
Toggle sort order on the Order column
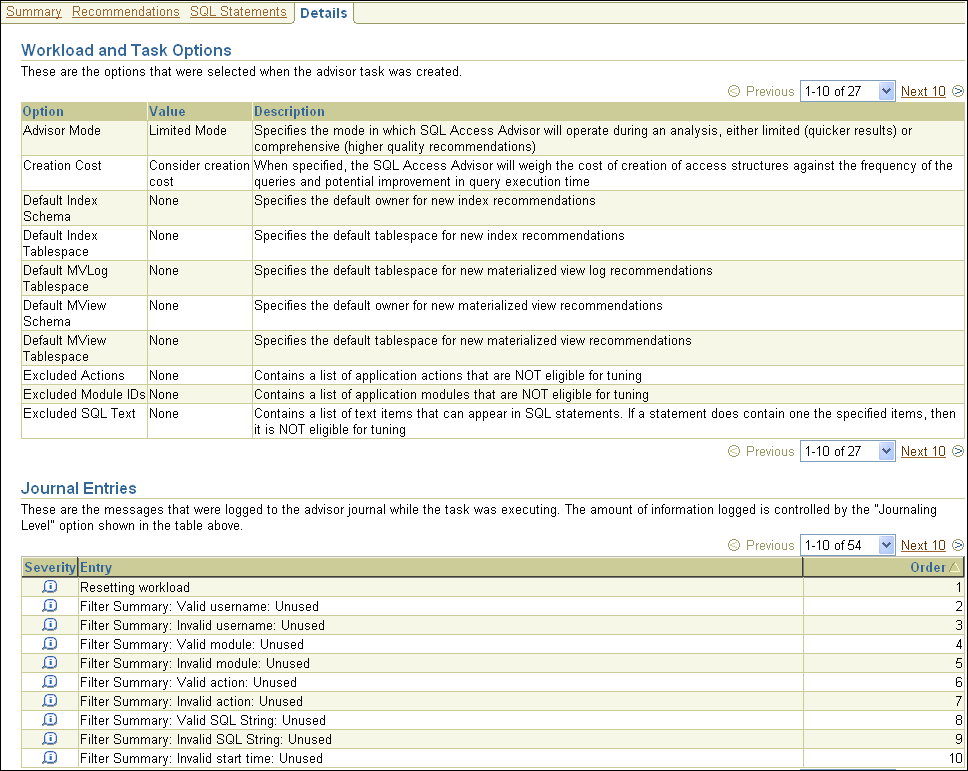[x=930, y=567]
